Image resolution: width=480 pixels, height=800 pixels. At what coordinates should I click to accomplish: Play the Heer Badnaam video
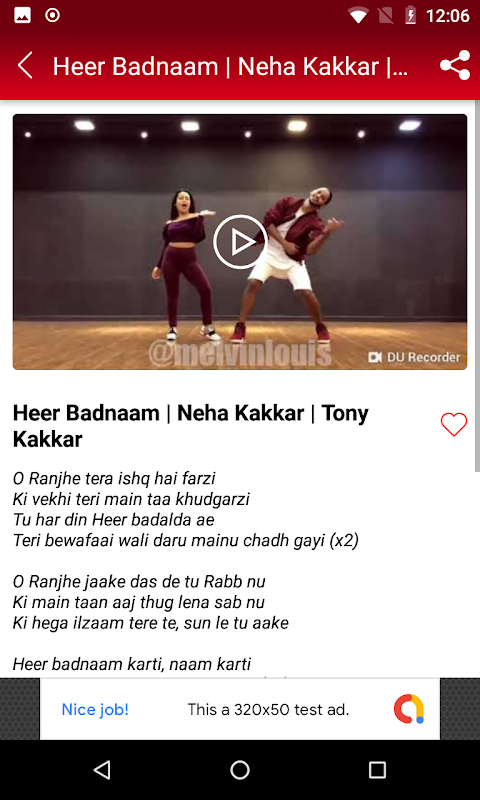pos(240,242)
